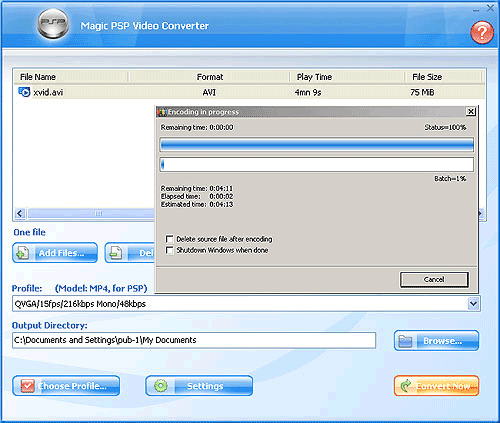500x423 pixels.
Task: Click the One file count label
Action: (29, 232)
